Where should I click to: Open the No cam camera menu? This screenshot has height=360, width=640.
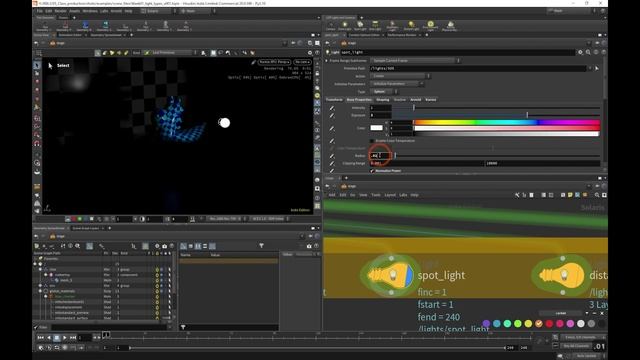[302, 62]
